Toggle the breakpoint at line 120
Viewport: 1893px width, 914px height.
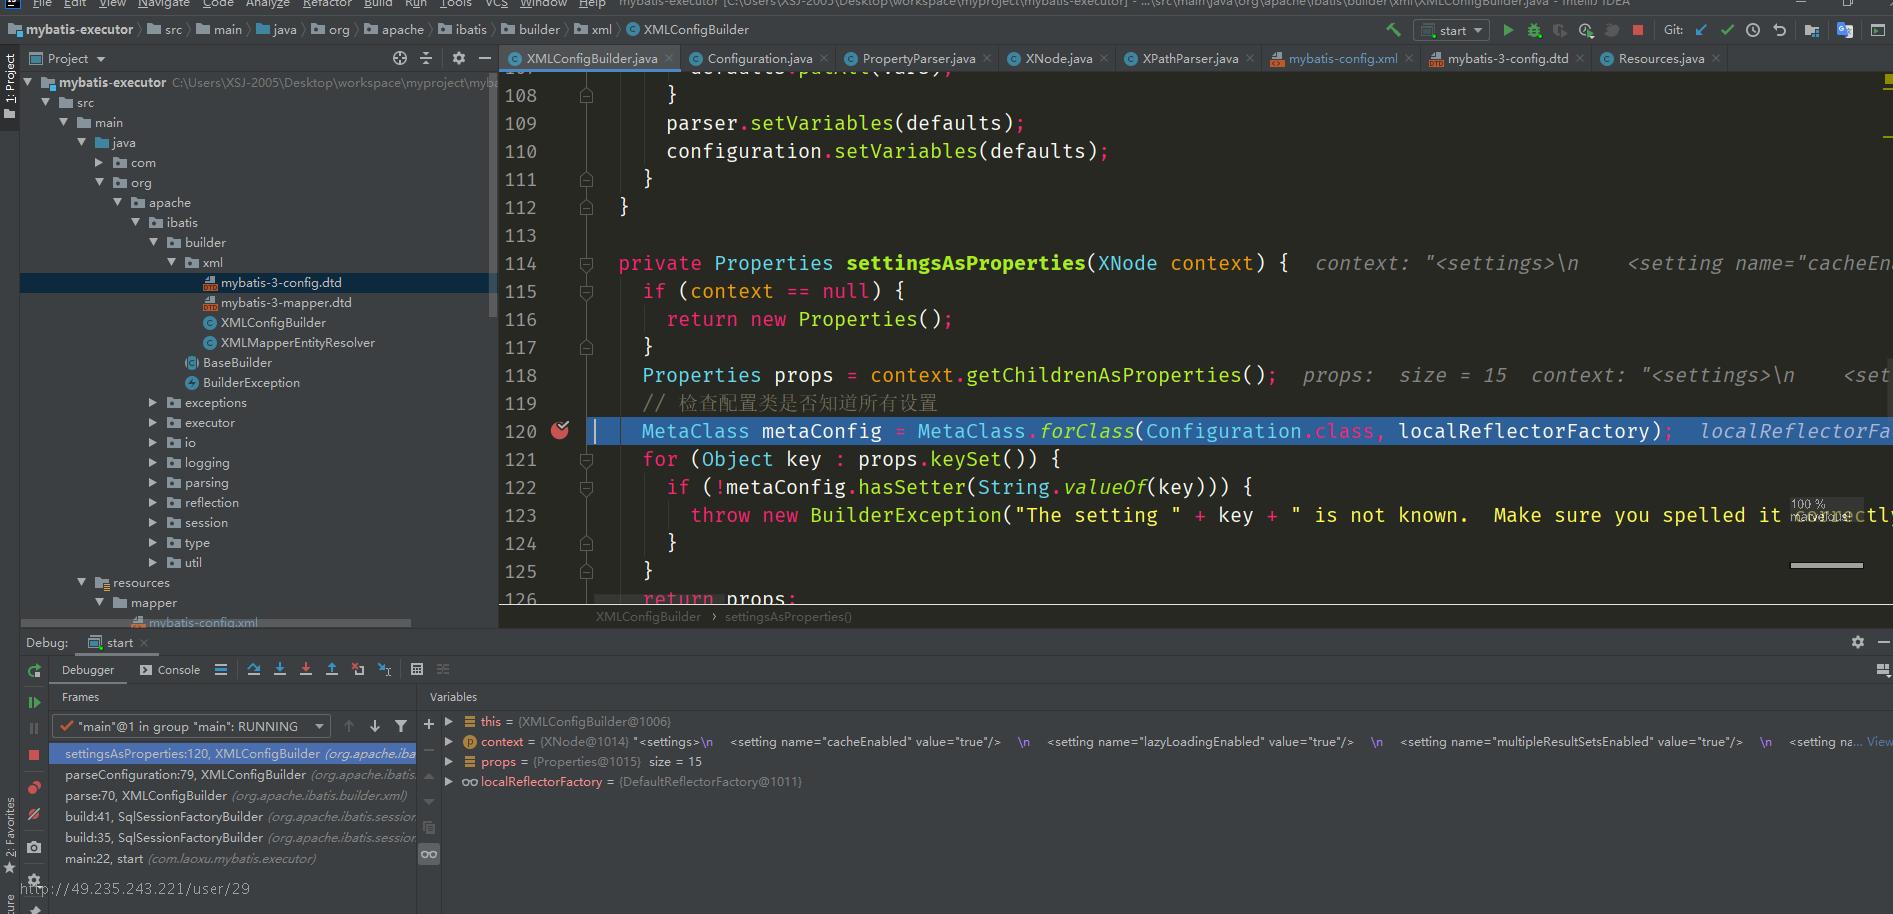coord(560,430)
